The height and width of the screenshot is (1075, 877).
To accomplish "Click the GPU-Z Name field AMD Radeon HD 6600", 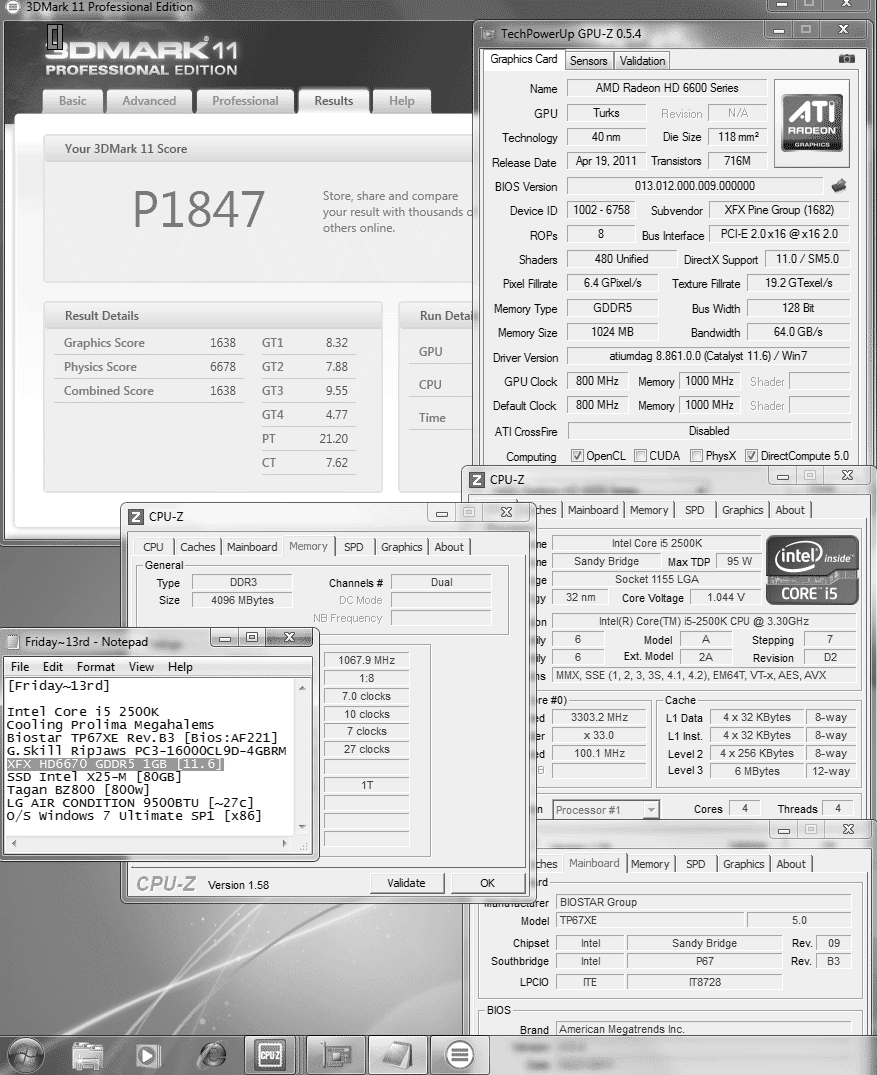I will (x=666, y=88).
